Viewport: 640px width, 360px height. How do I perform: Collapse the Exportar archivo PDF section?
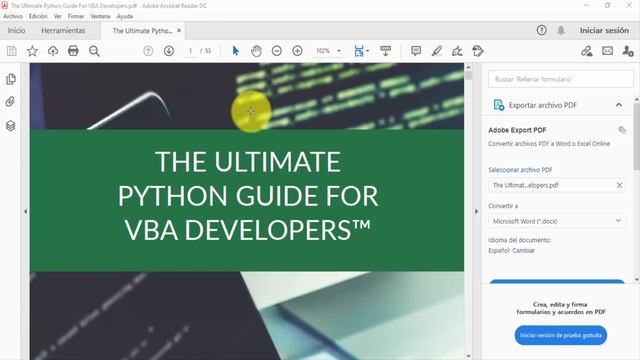point(619,105)
